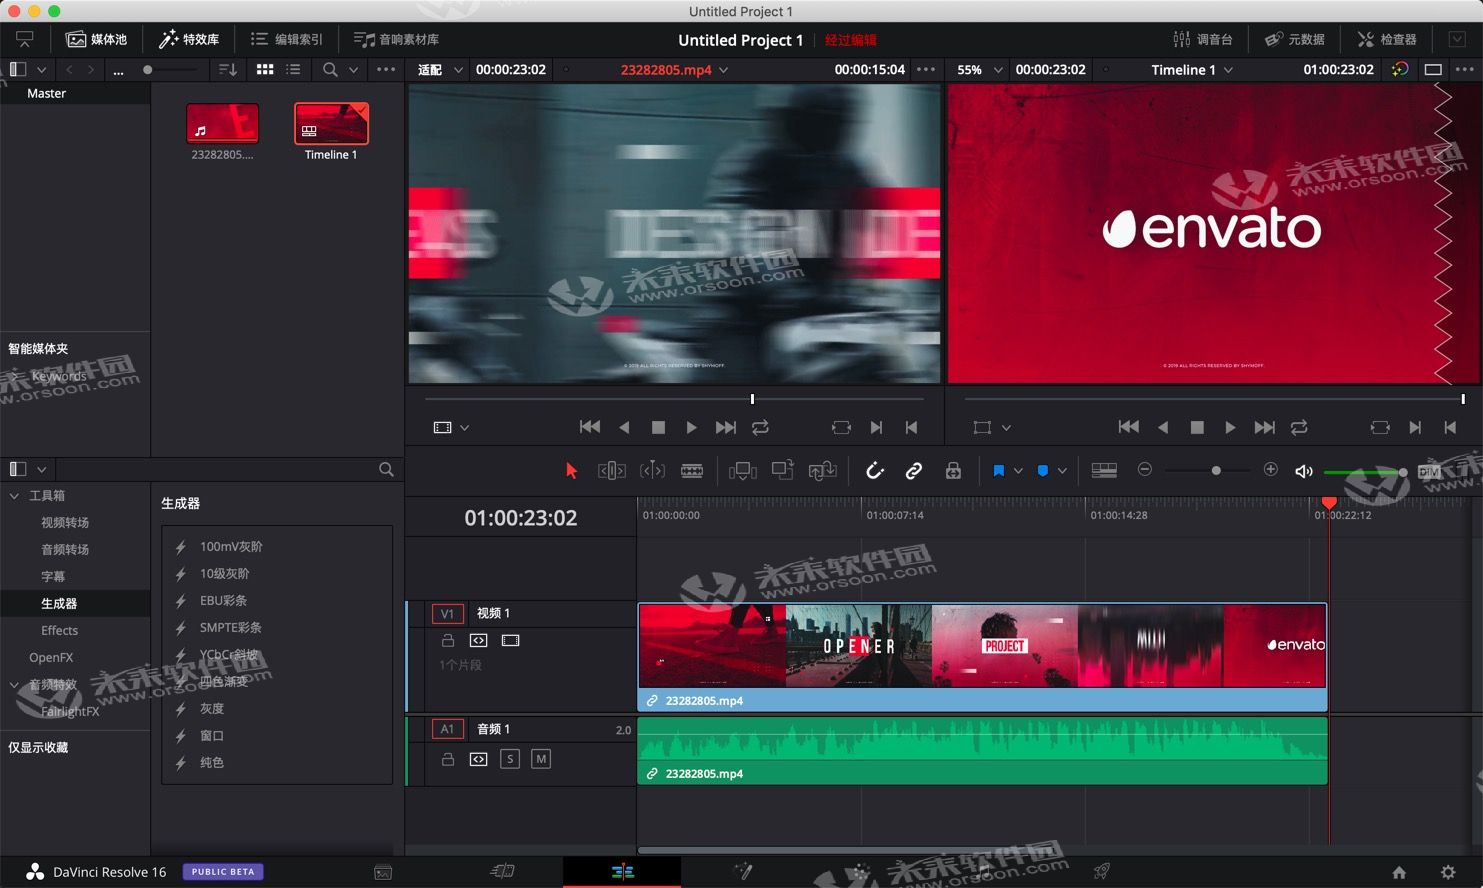Switch media pool to thumbnail view
The image size is (1483, 888).
click(265, 70)
